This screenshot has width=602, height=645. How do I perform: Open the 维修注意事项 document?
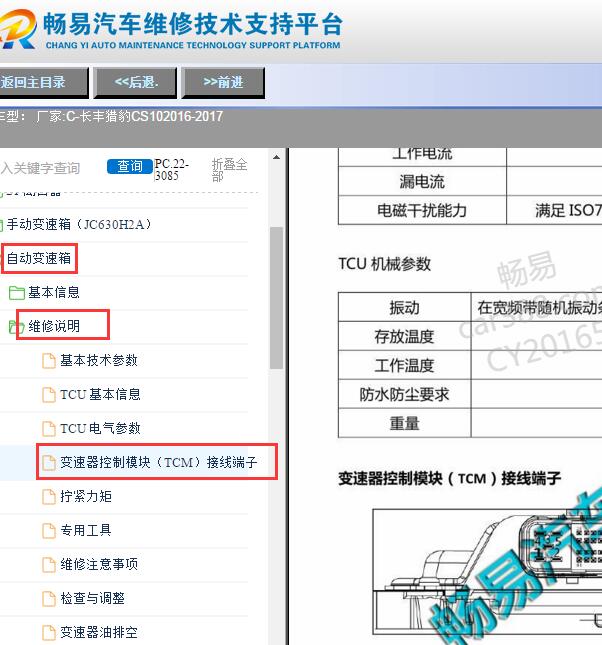pyautogui.click(x=99, y=564)
